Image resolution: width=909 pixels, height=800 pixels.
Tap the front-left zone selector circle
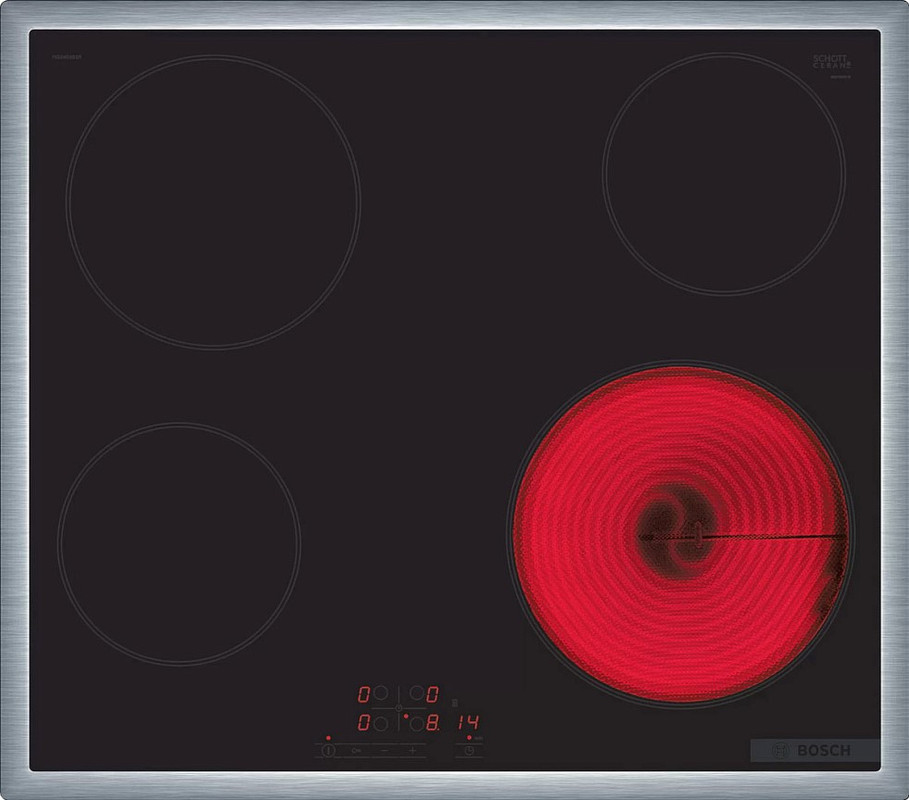381,721
